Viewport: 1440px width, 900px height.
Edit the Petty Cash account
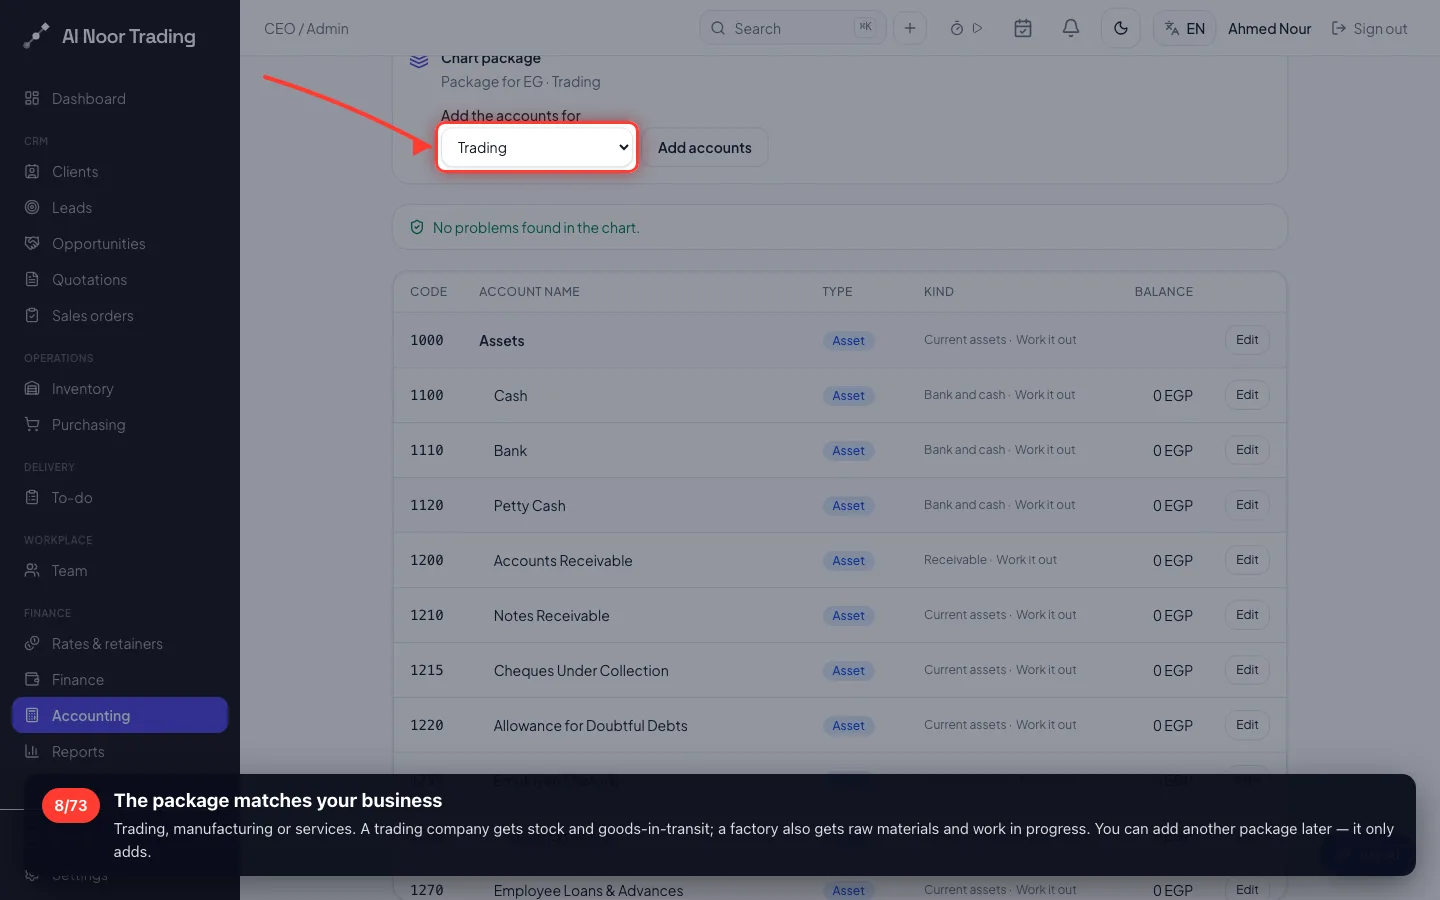tap(1247, 505)
